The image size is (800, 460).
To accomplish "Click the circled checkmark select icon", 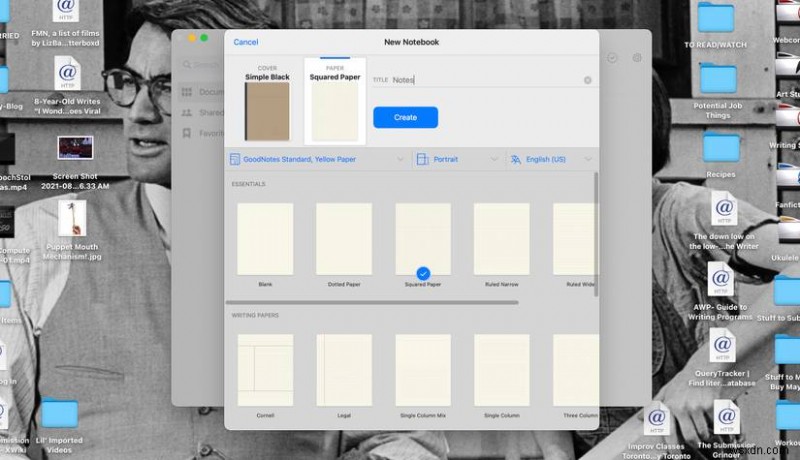I will point(612,58).
